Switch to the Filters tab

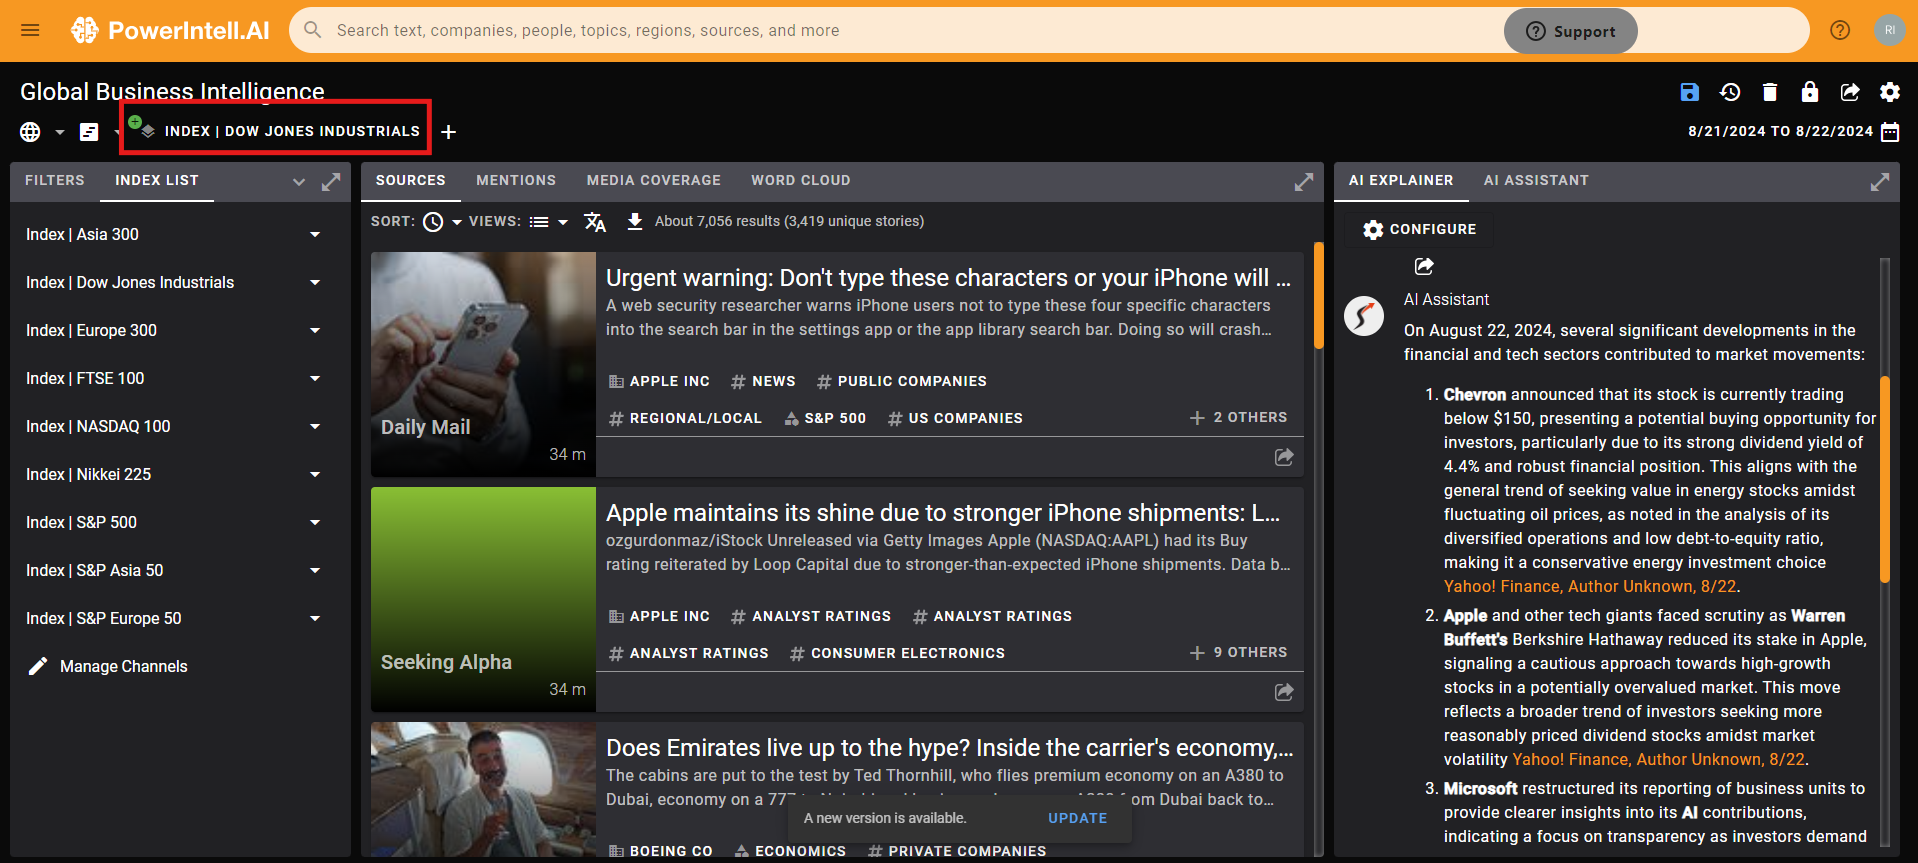pyautogui.click(x=55, y=181)
